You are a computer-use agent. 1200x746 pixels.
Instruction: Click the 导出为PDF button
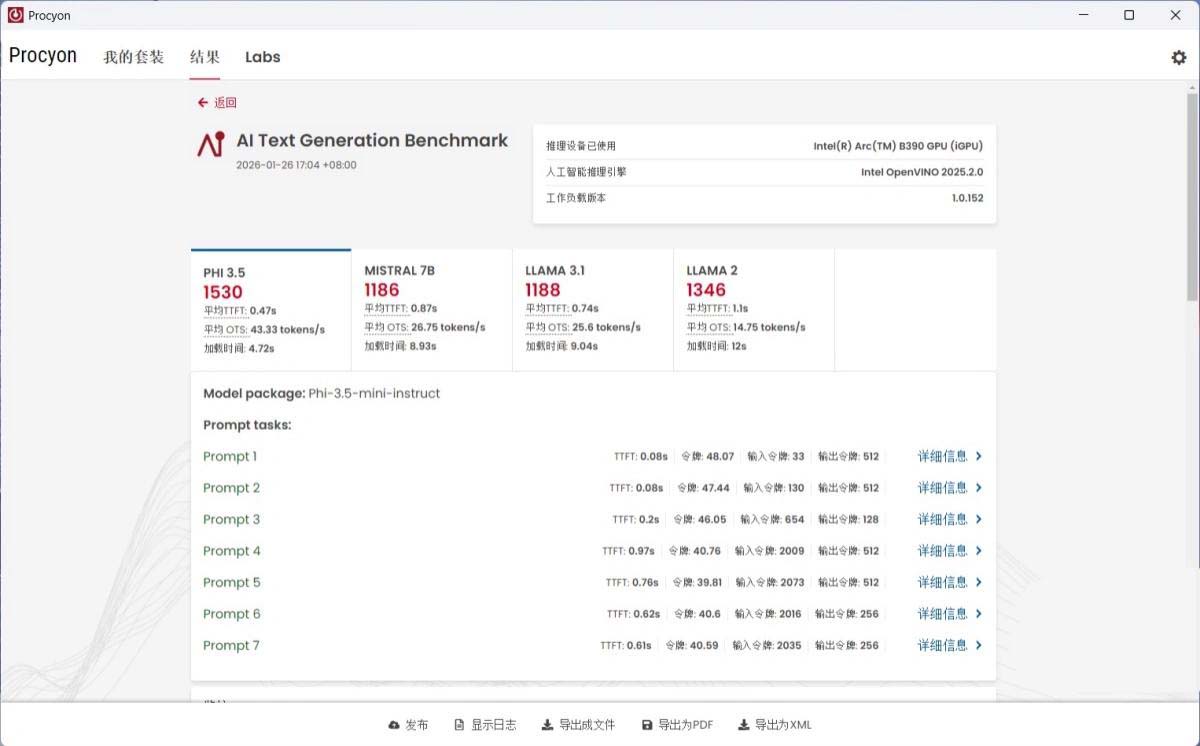(x=677, y=725)
